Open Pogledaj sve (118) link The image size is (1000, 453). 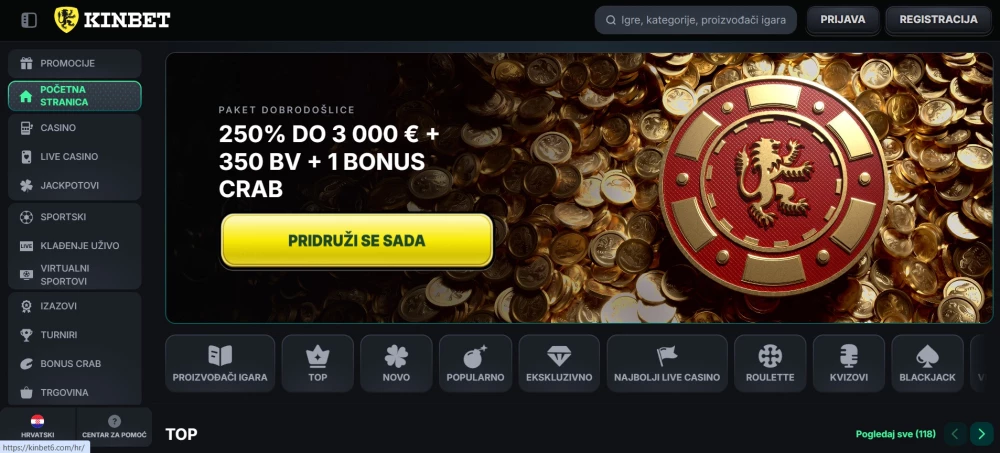[895, 434]
